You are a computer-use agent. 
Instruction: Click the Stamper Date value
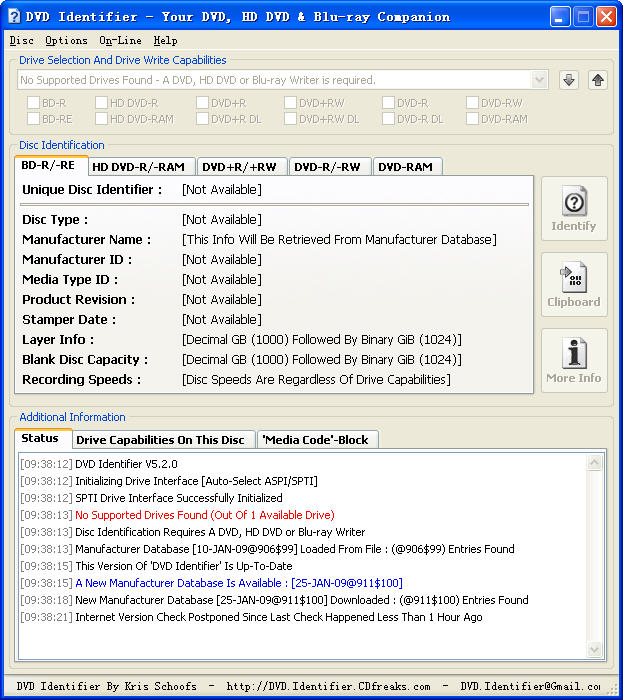[x=222, y=320]
